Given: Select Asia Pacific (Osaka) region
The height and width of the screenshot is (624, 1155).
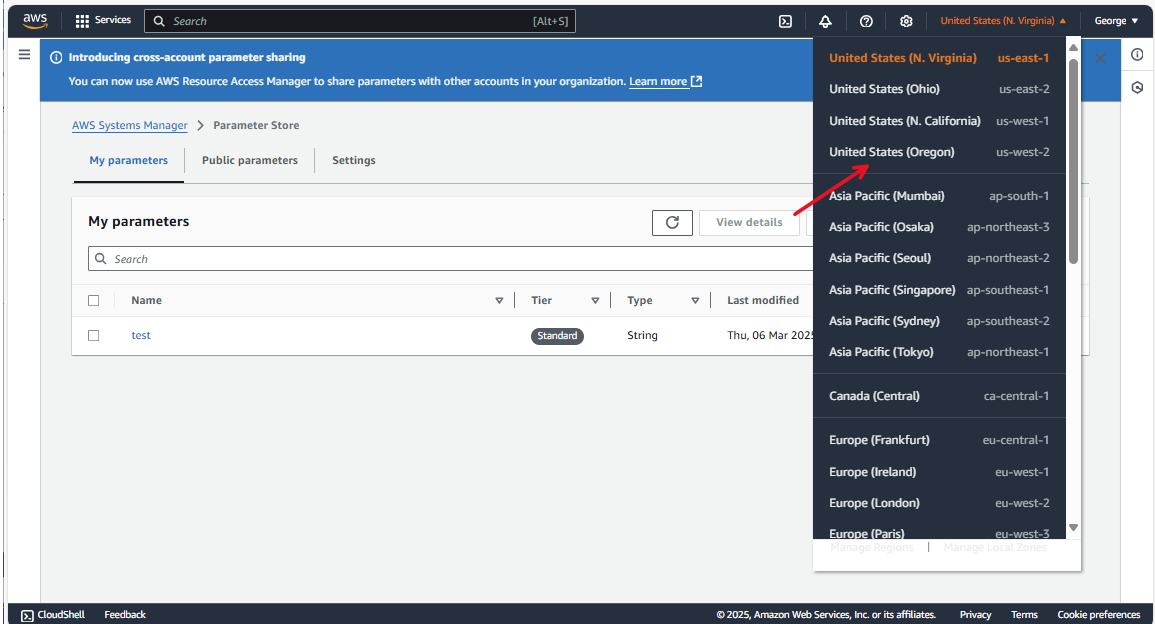Looking at the screenshot, I should pos(939,227).
